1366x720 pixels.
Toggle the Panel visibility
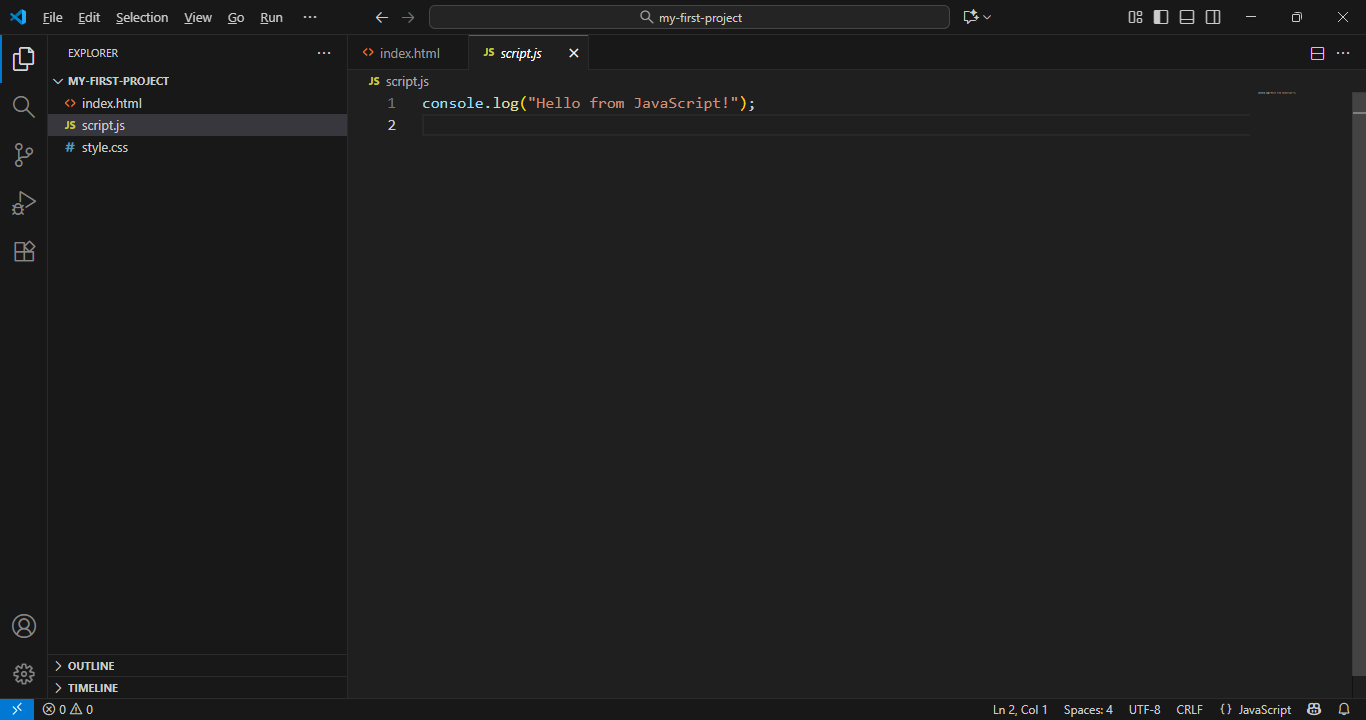coord(1186,17)
